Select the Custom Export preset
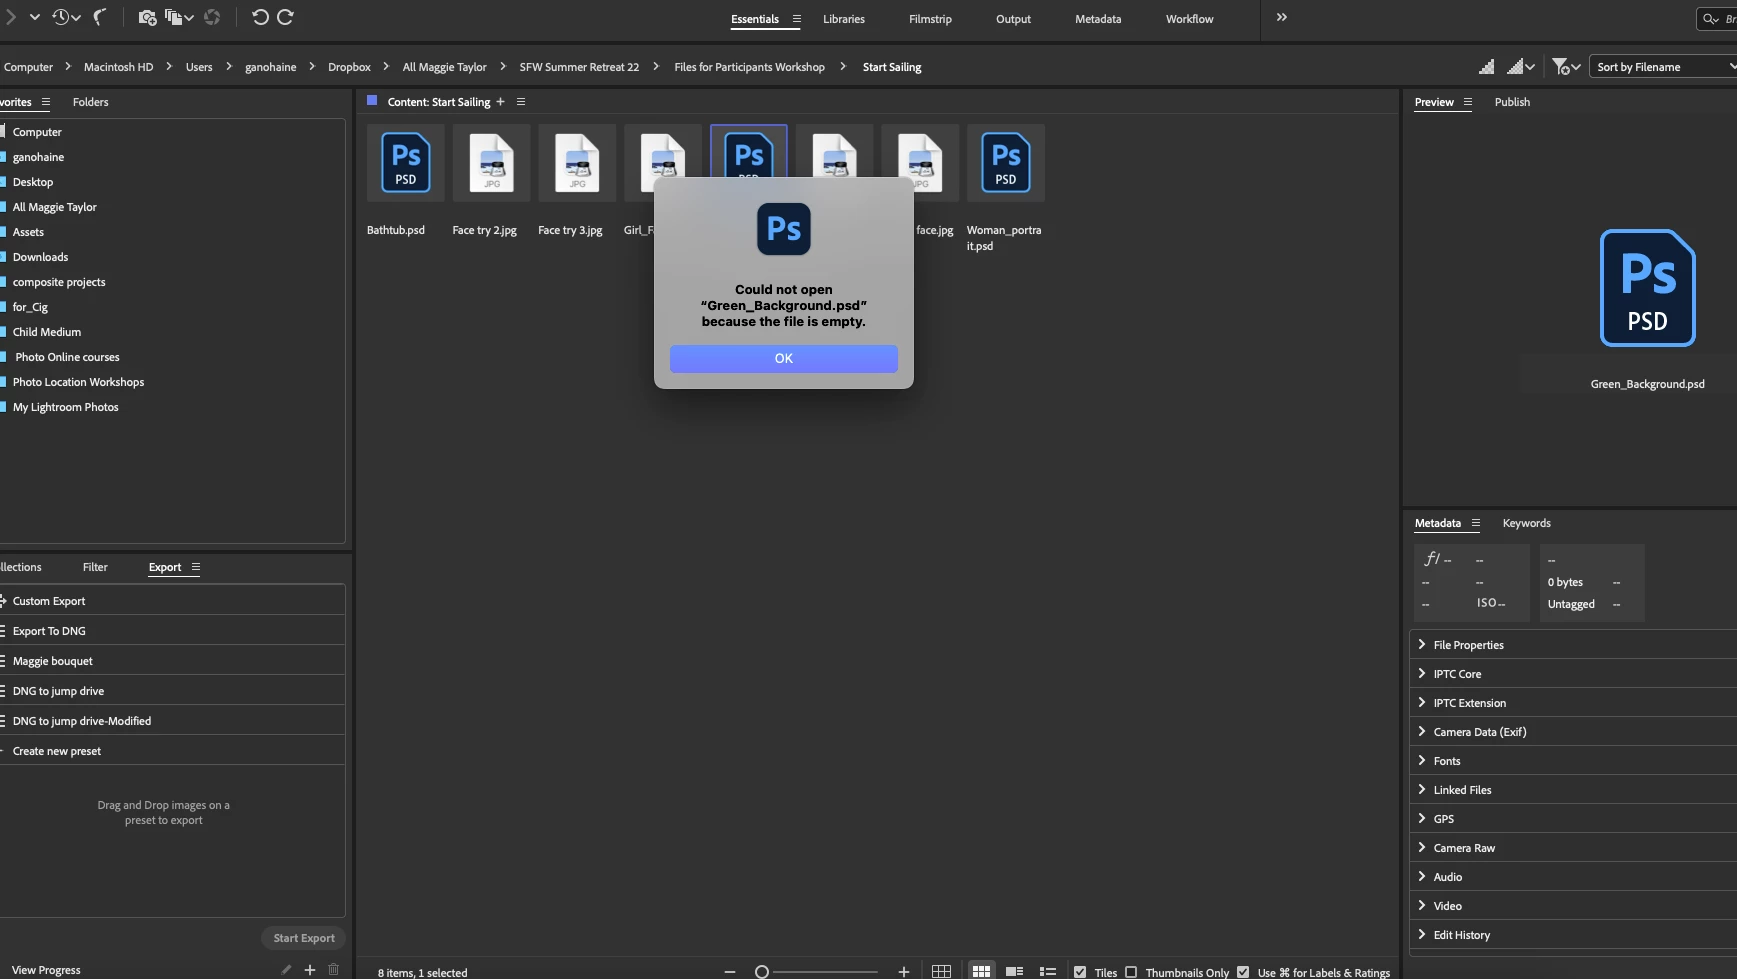 (172, 601)
